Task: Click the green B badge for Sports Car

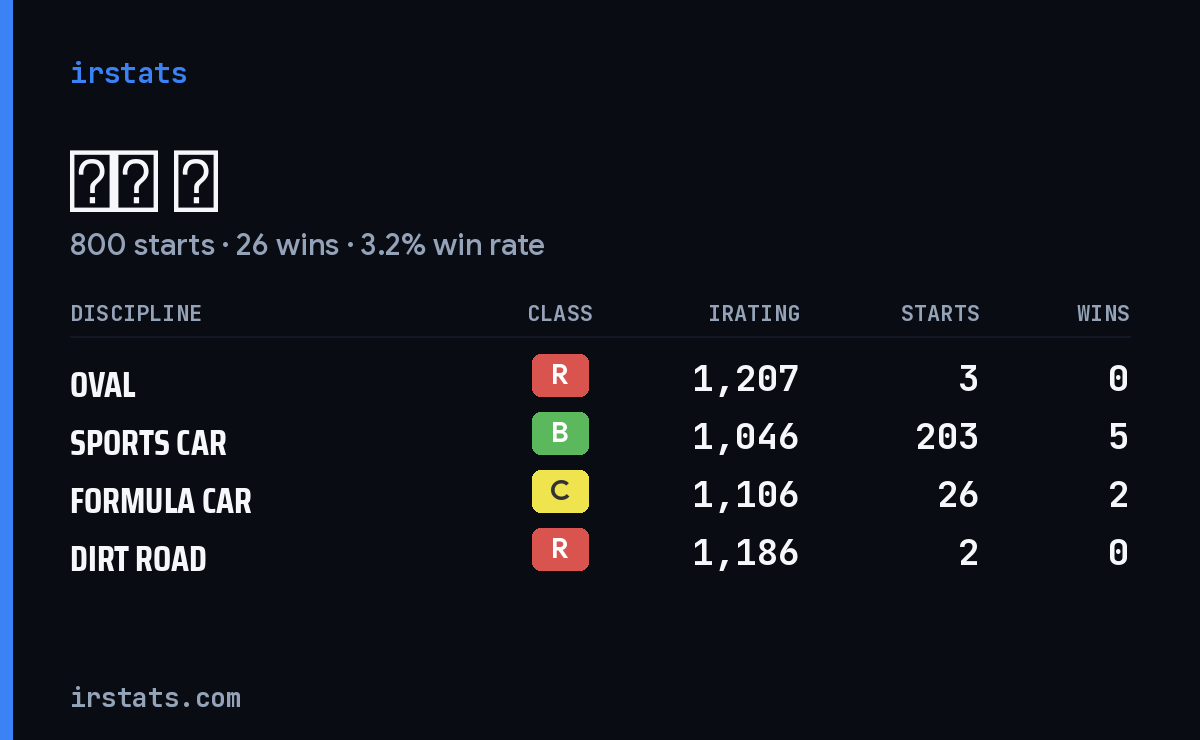Action: click(x=560, y=433)
